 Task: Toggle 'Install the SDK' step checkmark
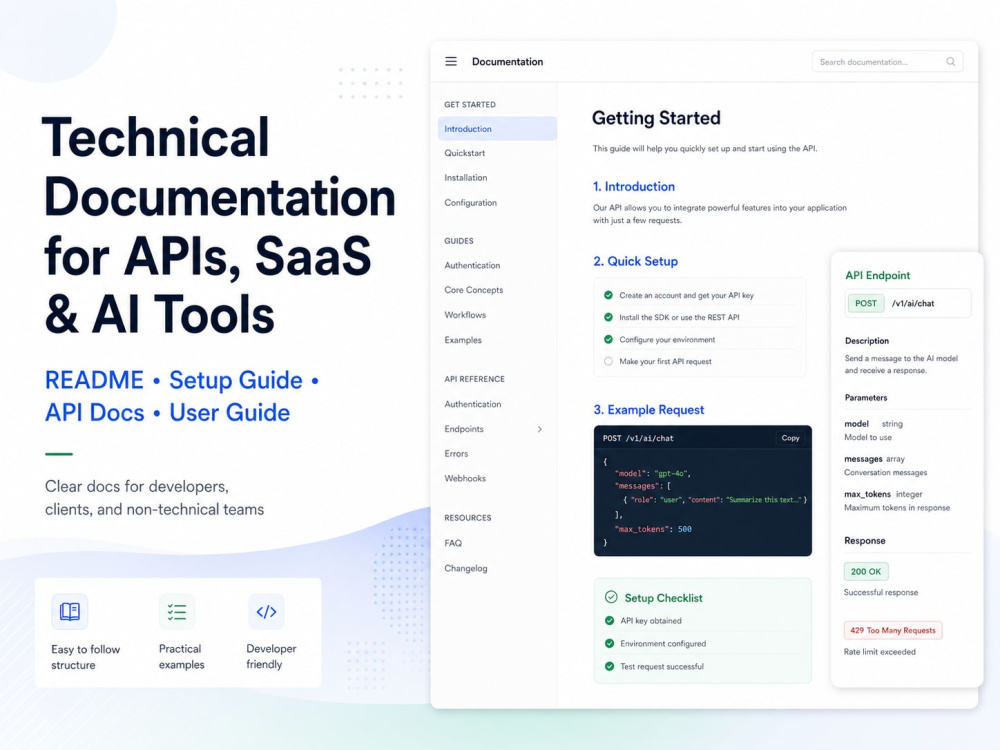click(x=608, y=317)
